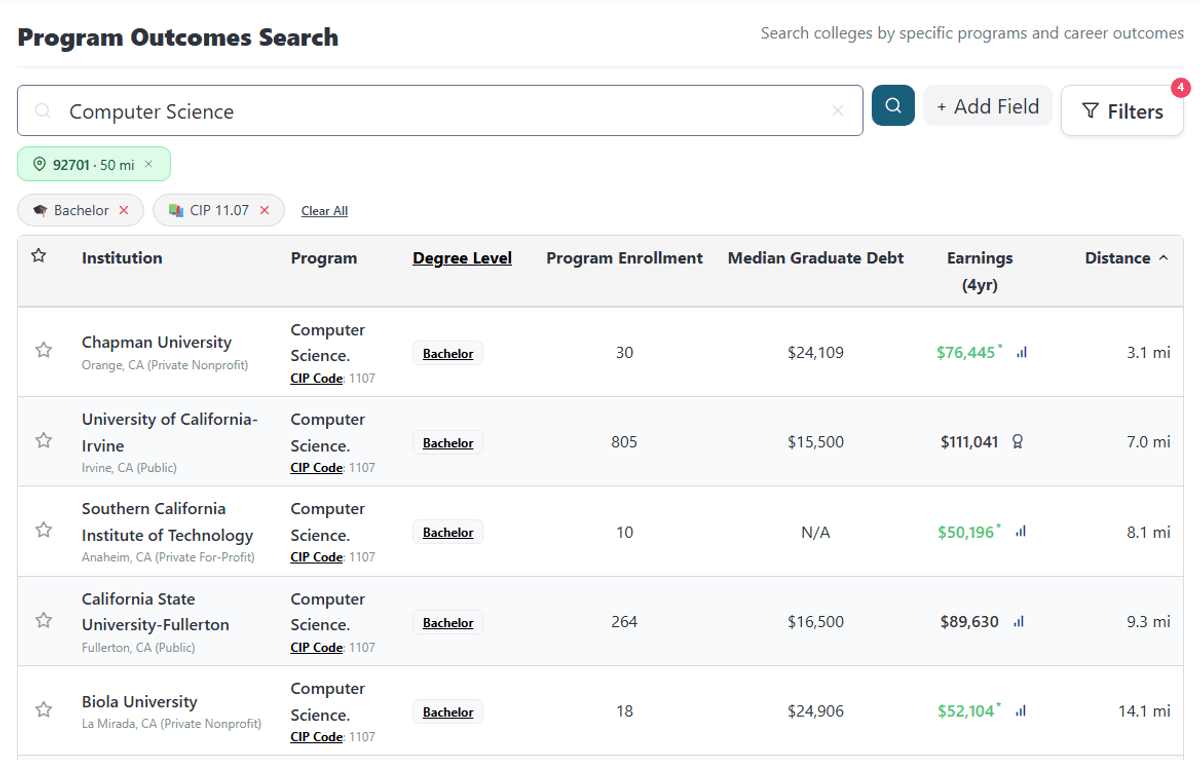The image size is (1200, 760).
Task: Click the location pin icon in the 92701 chip
Action: pyautogui.click(x=40, y=164)
